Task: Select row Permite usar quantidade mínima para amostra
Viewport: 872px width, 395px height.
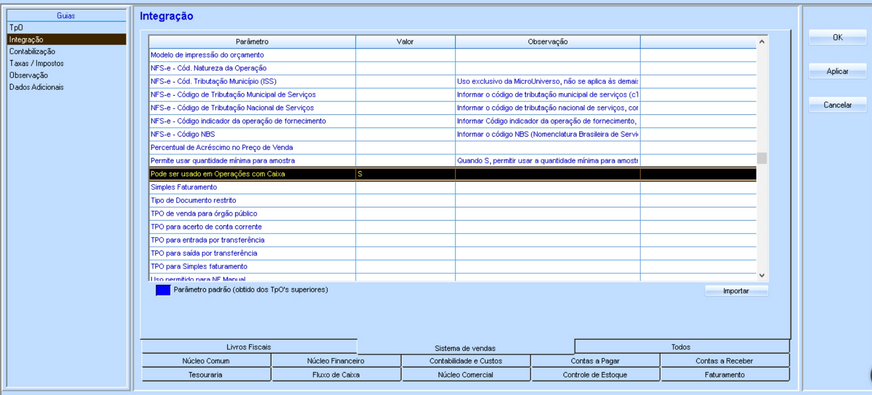Action: tap(453, 161)
